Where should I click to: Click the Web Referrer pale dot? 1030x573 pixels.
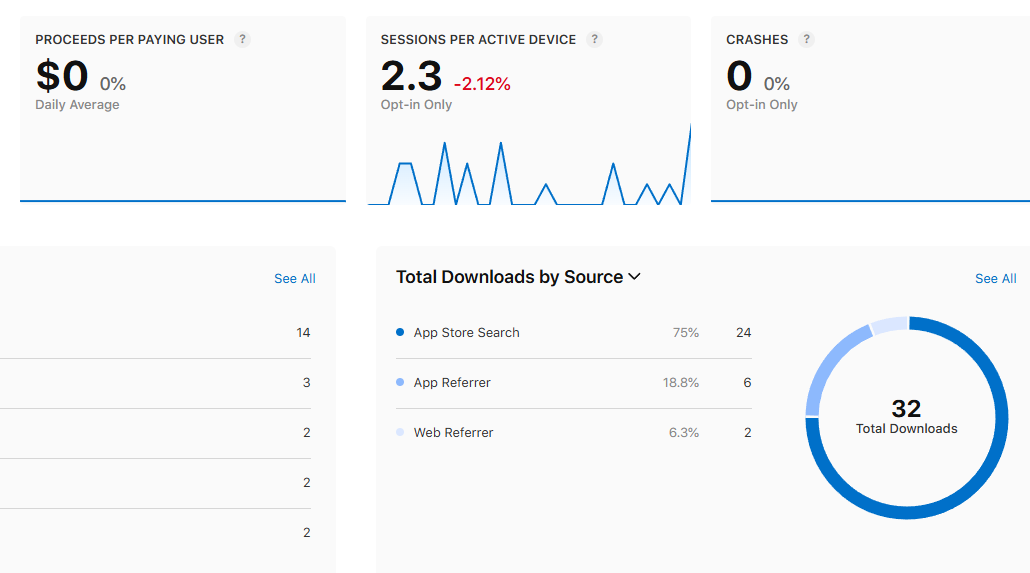point(400,432)
